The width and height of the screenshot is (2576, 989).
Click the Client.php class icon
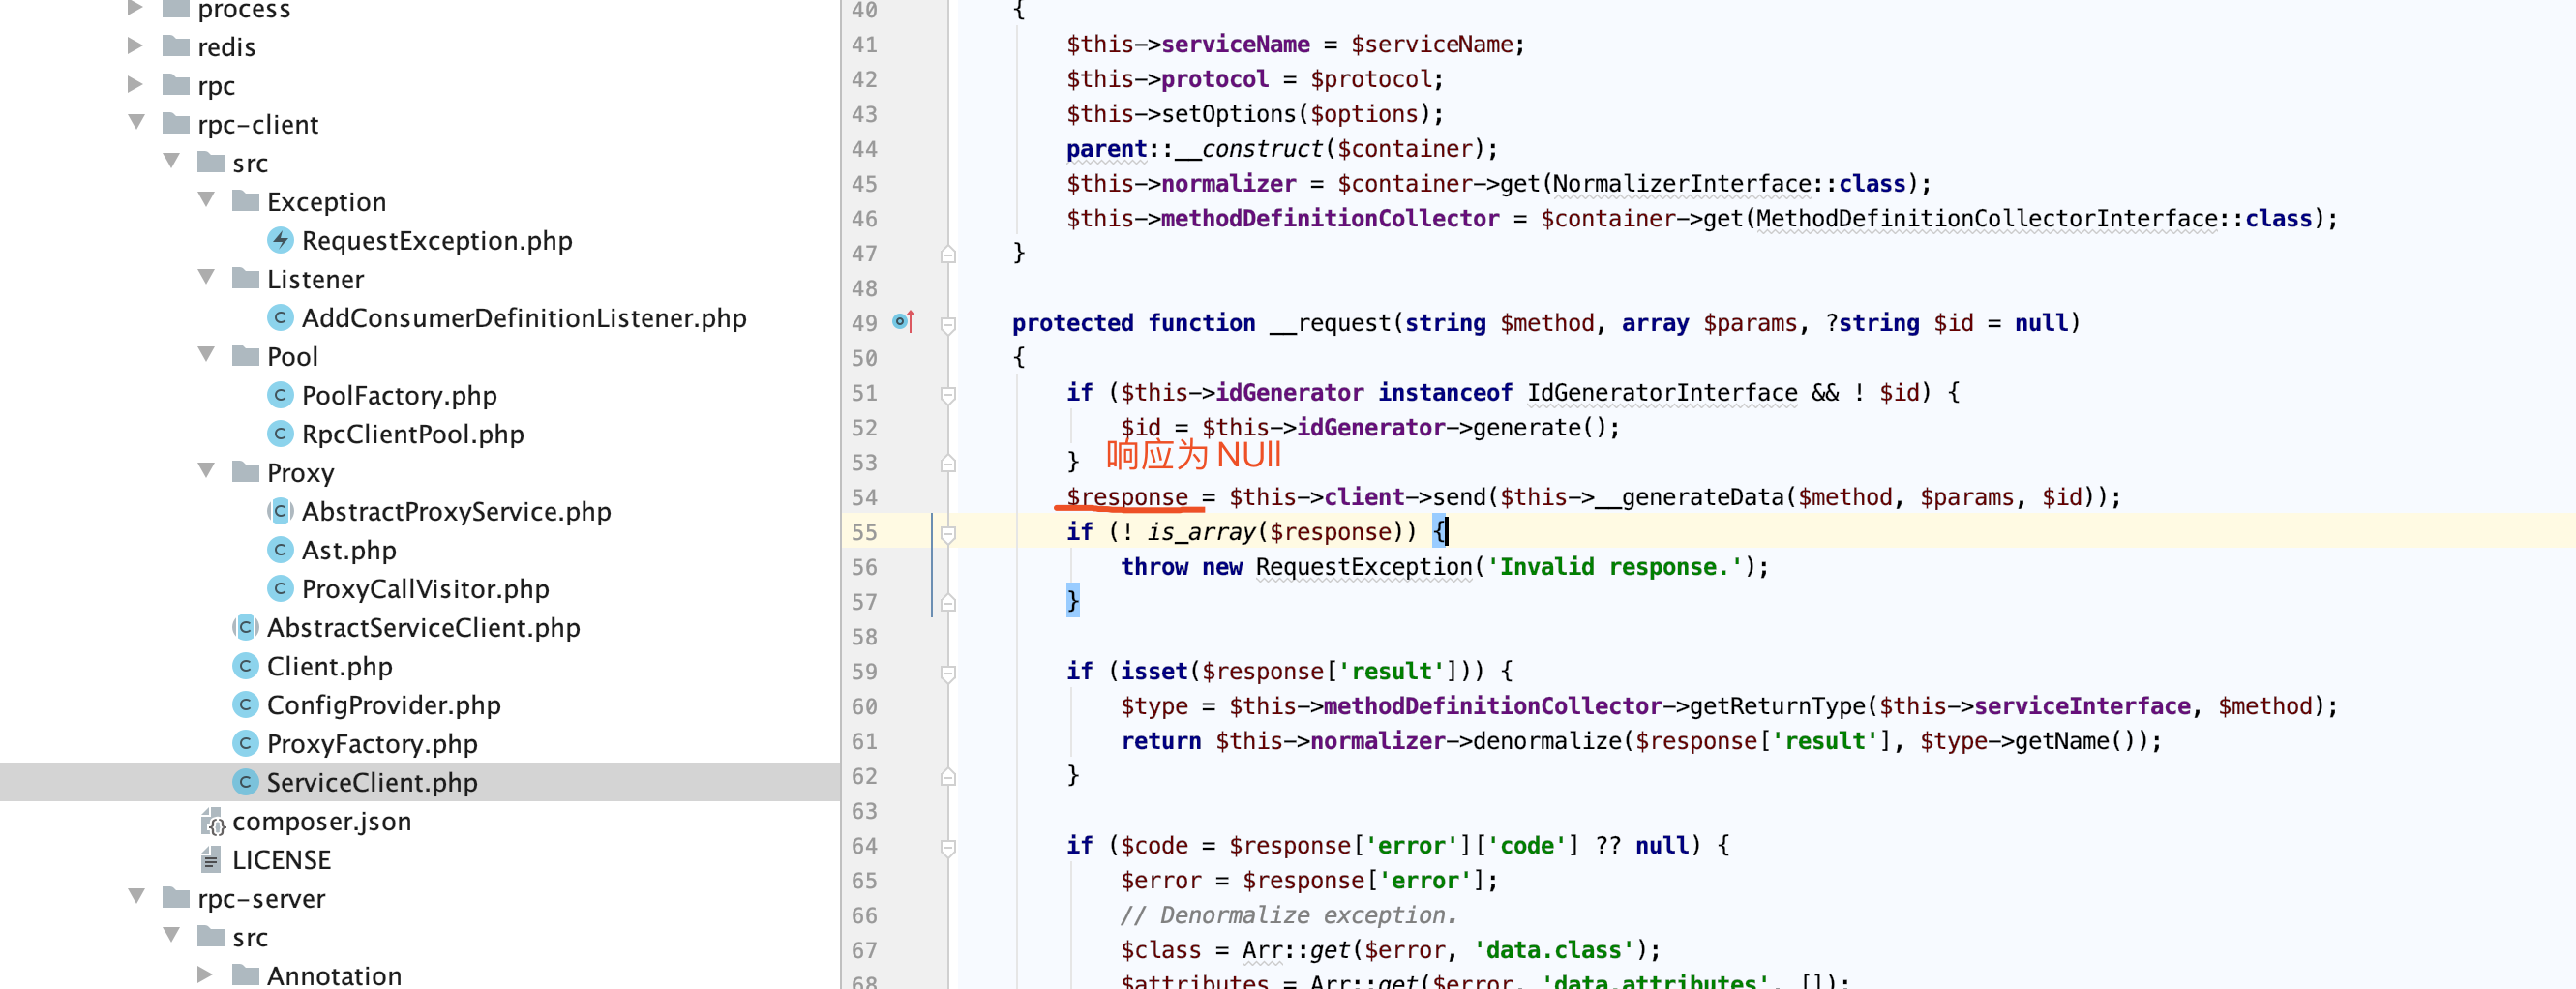(245, 666)
